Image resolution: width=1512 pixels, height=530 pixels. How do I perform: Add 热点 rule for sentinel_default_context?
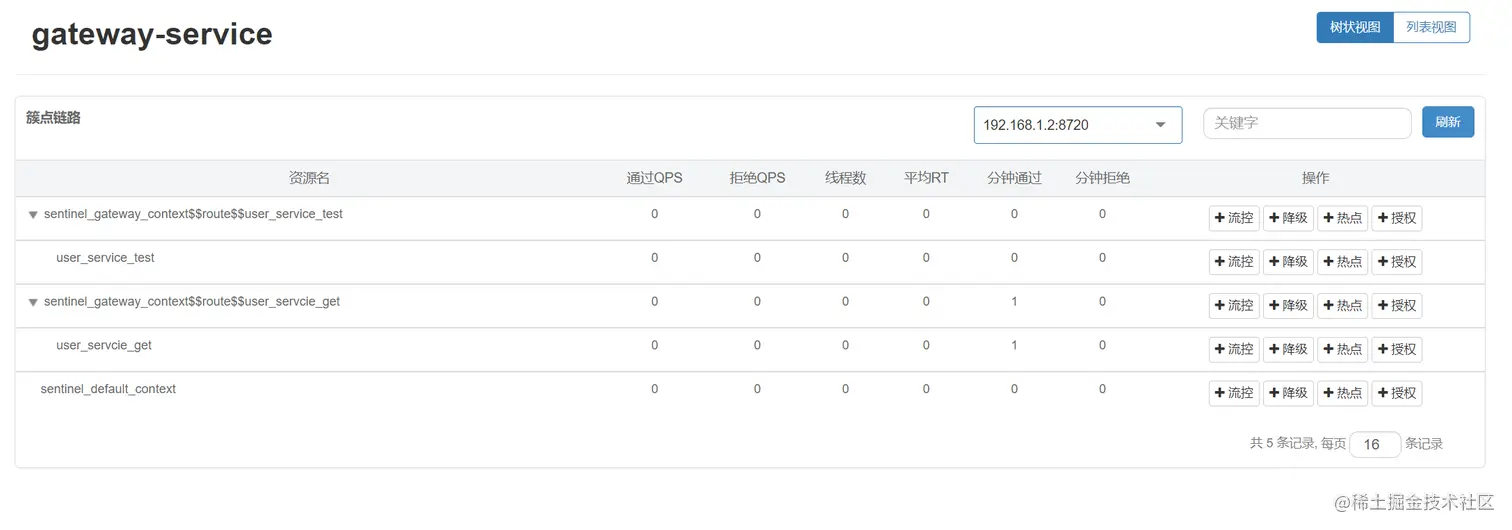click(x=1342, y=393)
